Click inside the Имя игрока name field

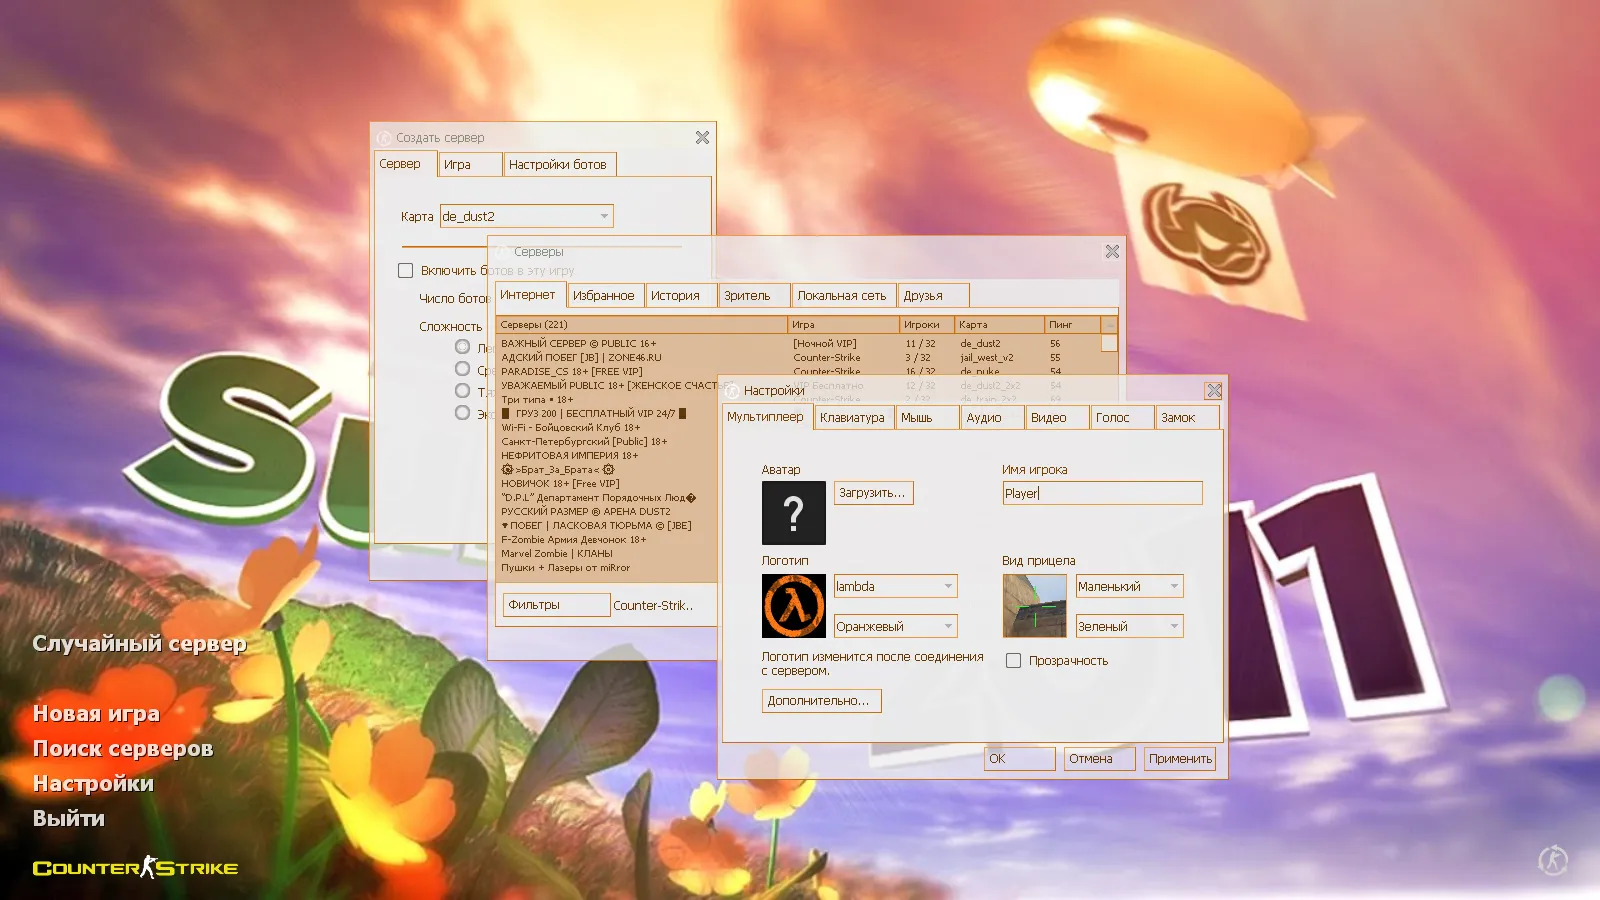point(1100,493)
